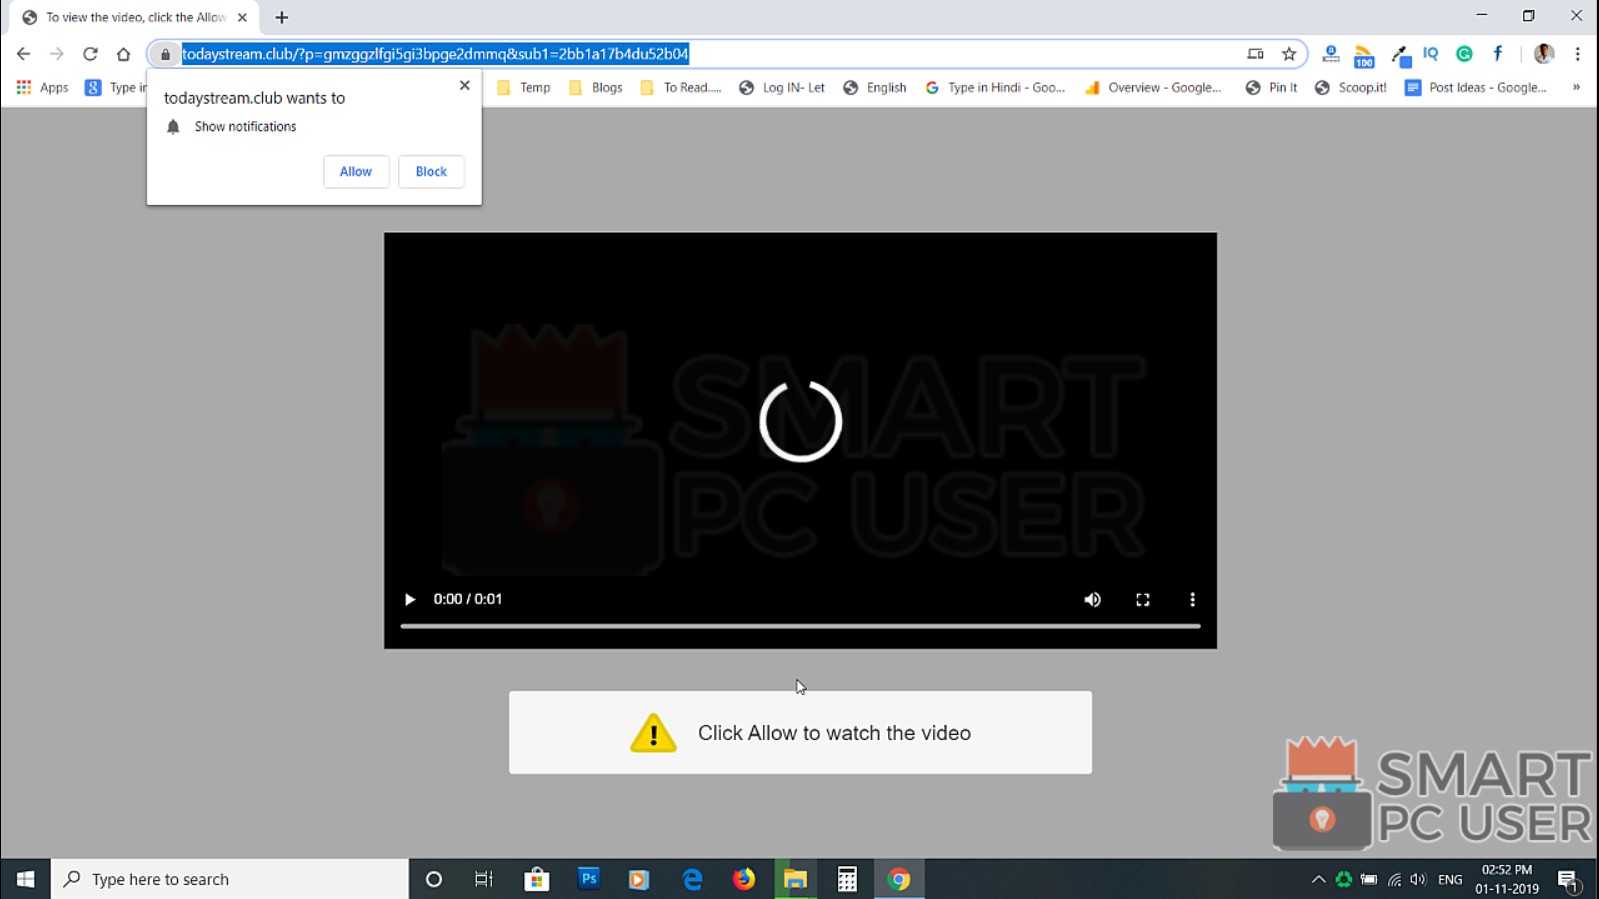Close the notification permission popup
This screenshot has height=899, width=1599.
tap(464, 85)
